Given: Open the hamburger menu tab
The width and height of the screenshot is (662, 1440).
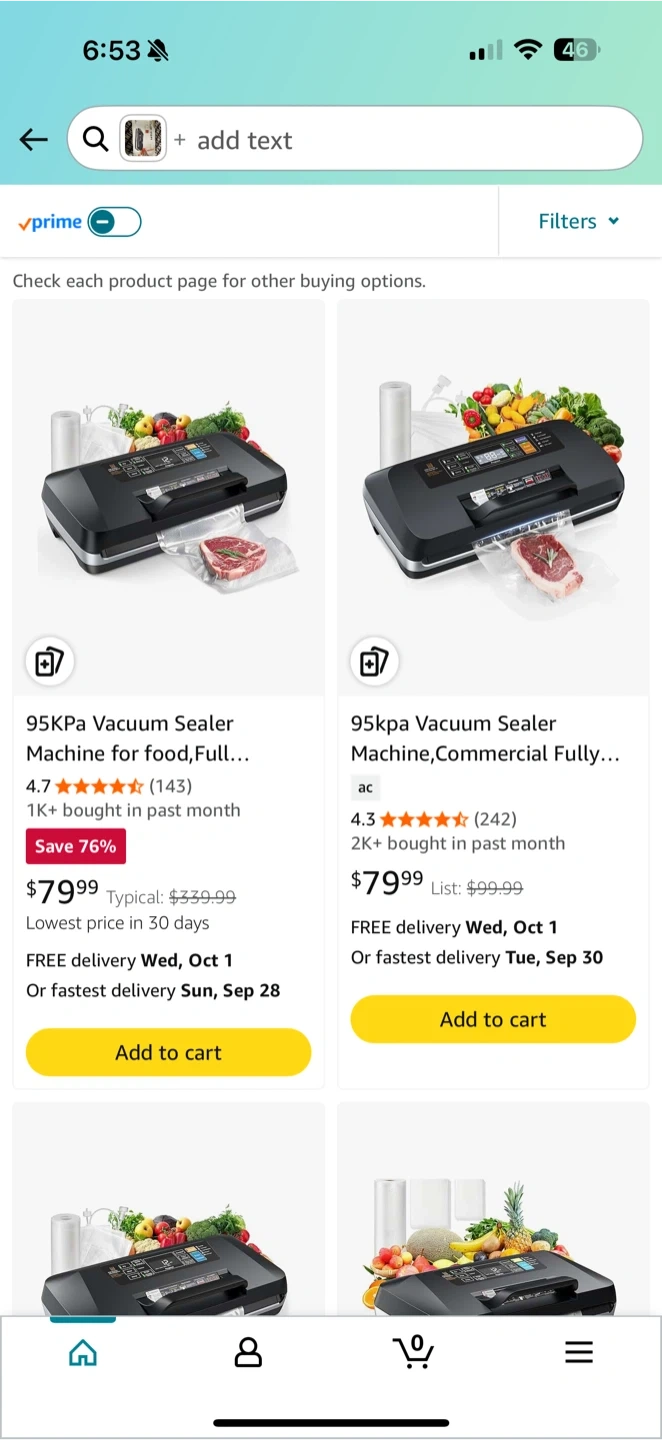Looking at the screenshot, I should coord(579,1353).
